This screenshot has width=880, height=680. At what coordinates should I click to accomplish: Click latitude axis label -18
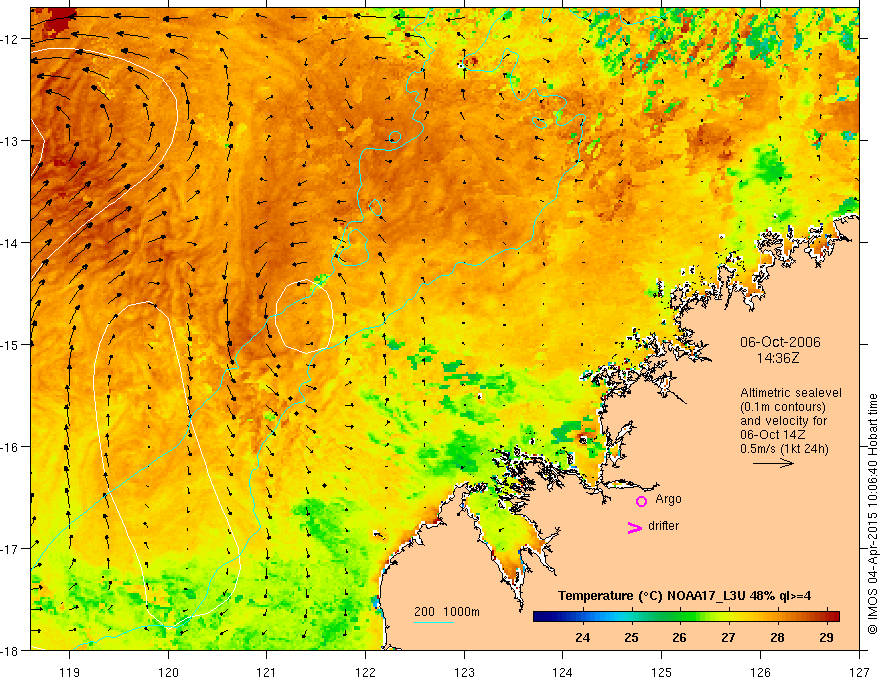click(x=11, y=650)
